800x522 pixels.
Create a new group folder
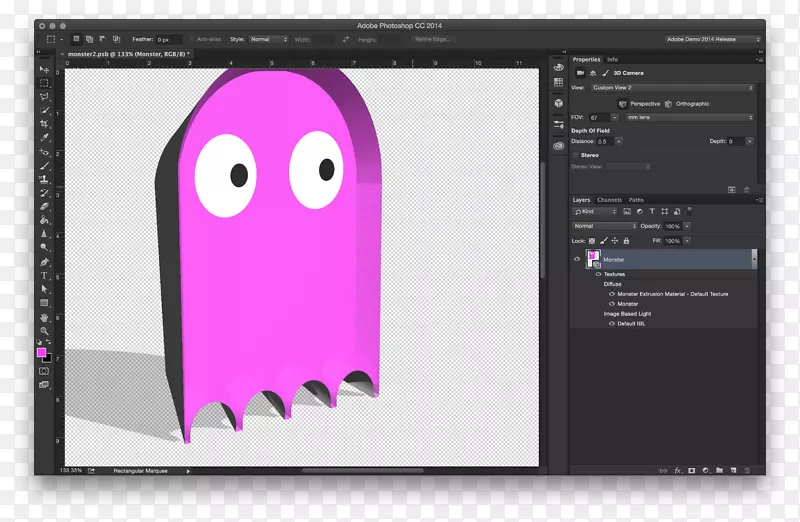[719, 470]
